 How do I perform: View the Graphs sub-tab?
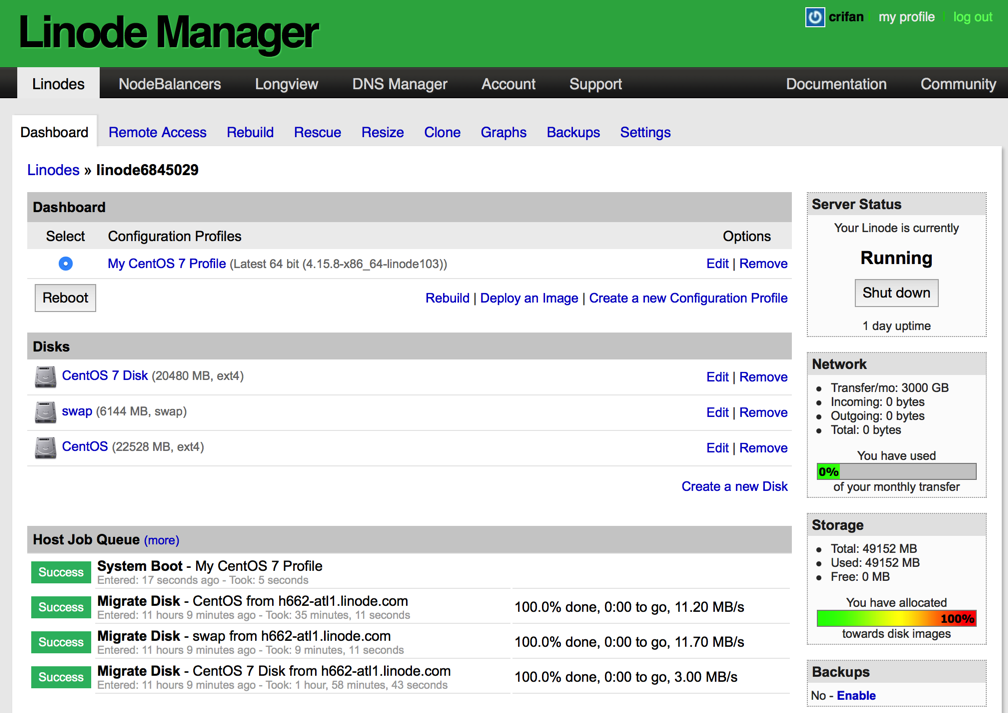pos(503,132)
